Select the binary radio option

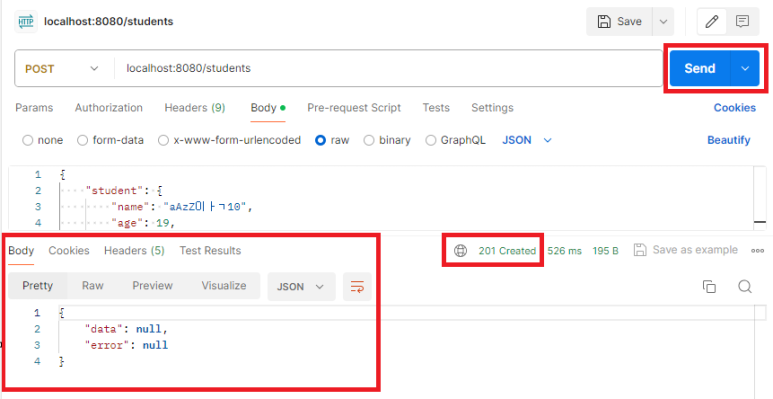tap(369, 141)
